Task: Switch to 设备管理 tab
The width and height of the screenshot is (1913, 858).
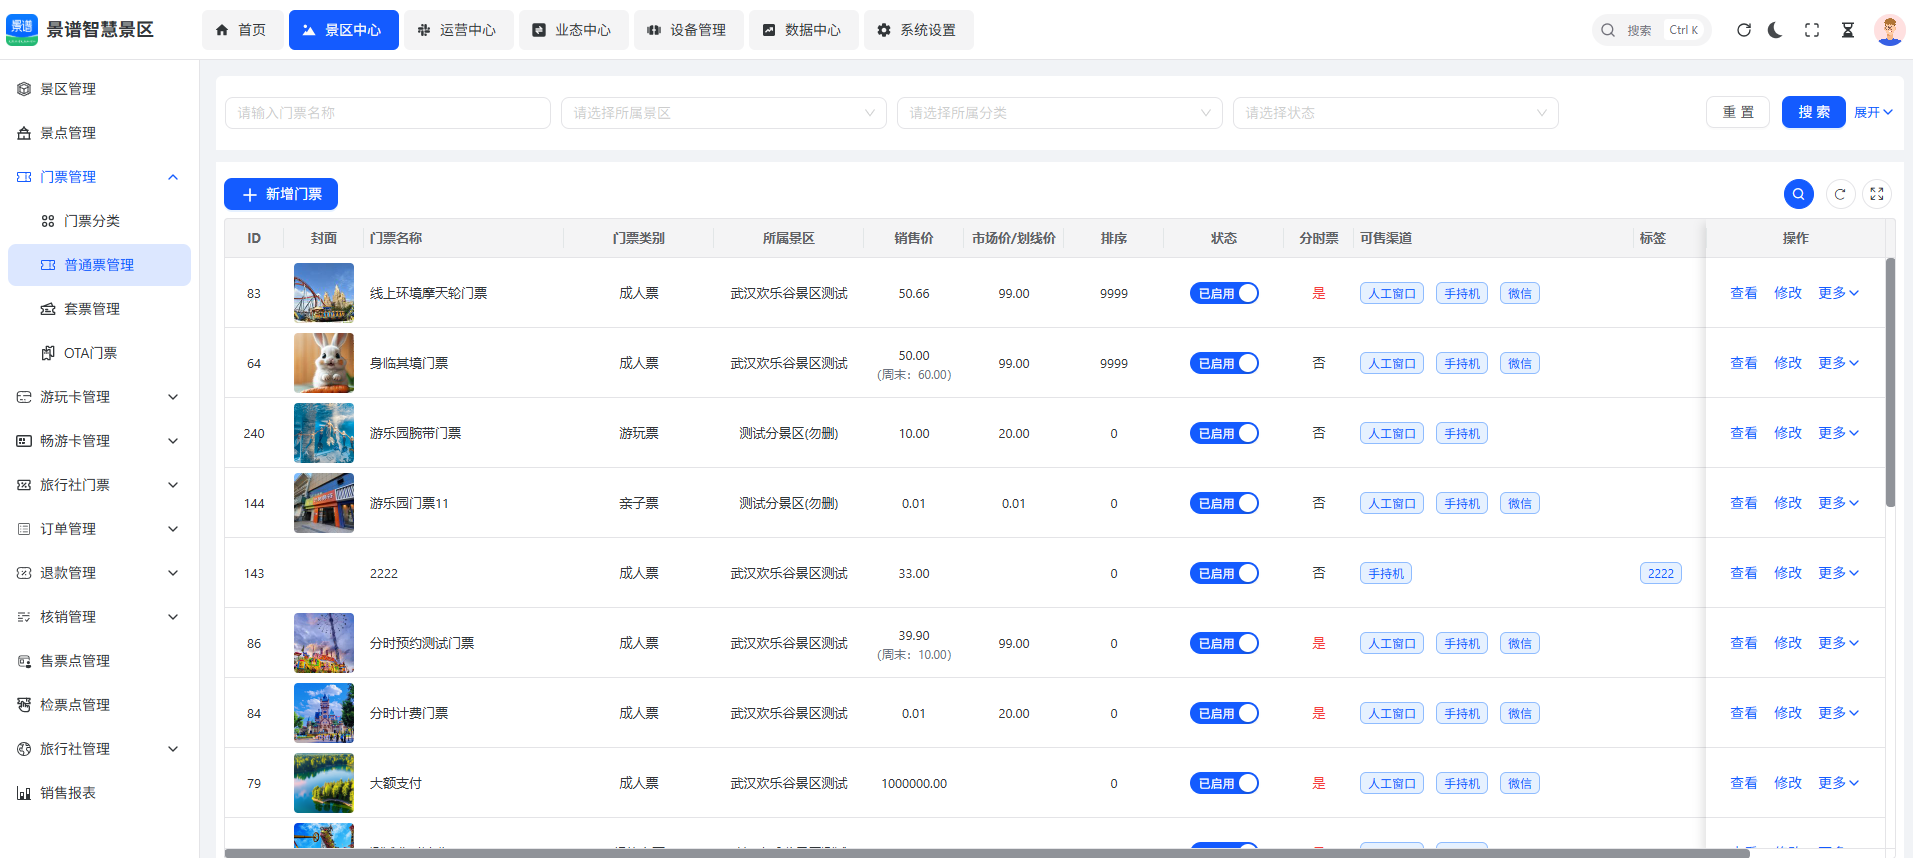Action: coord(688,30)
